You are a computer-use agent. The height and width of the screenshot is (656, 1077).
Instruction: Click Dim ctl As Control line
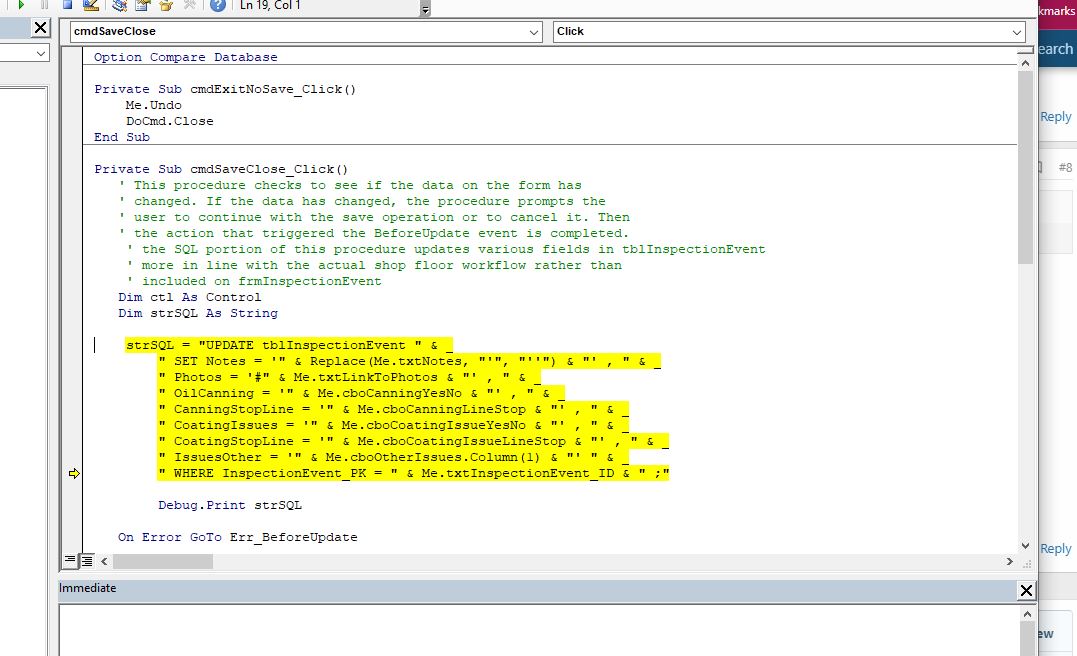(x=190, y=297)
